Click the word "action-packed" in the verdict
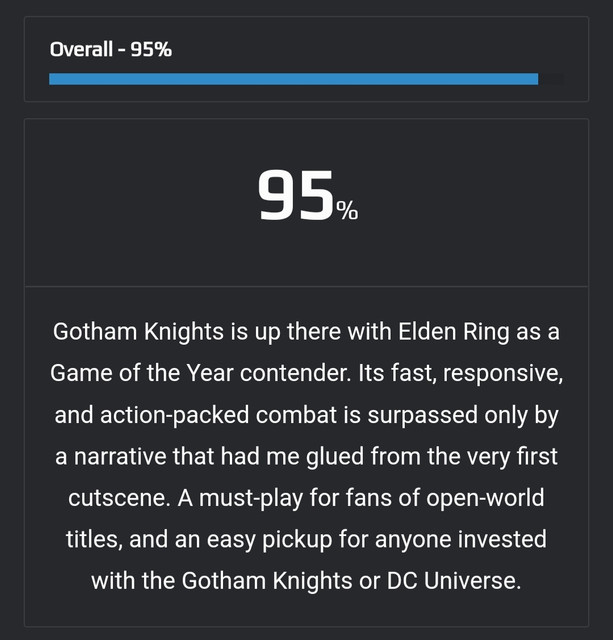This screenshot has height=640, width=613. [174, 415]
